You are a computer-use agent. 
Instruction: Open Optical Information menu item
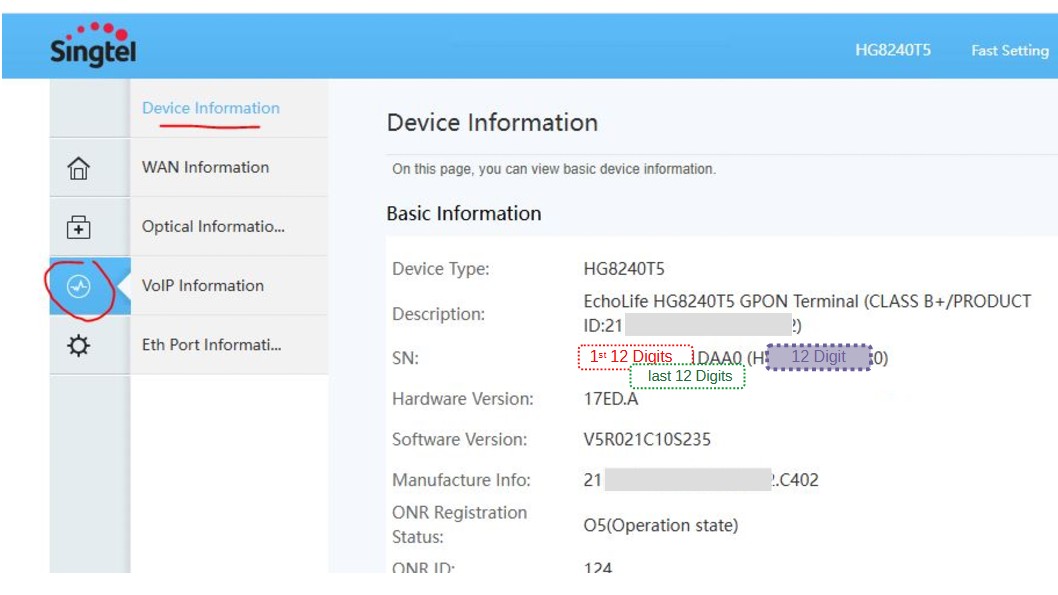213,227
